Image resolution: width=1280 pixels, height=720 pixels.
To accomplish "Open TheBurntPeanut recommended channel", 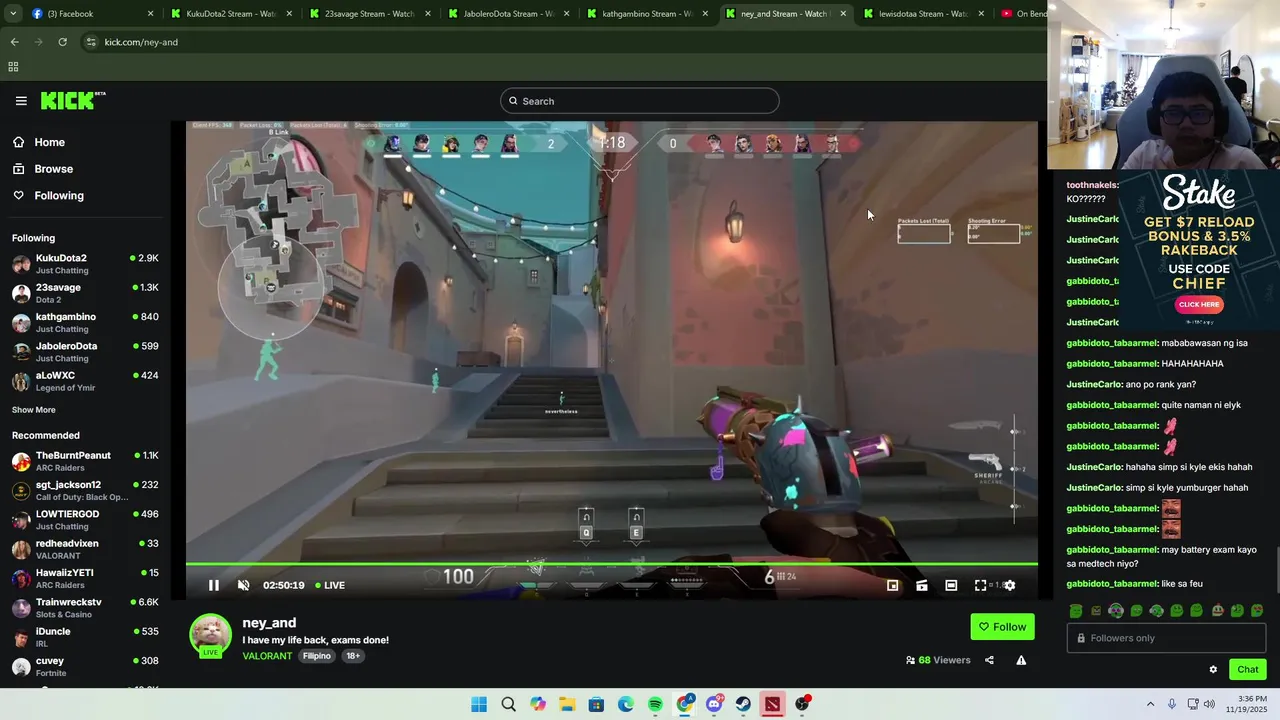I will click(x=85, y=461).
